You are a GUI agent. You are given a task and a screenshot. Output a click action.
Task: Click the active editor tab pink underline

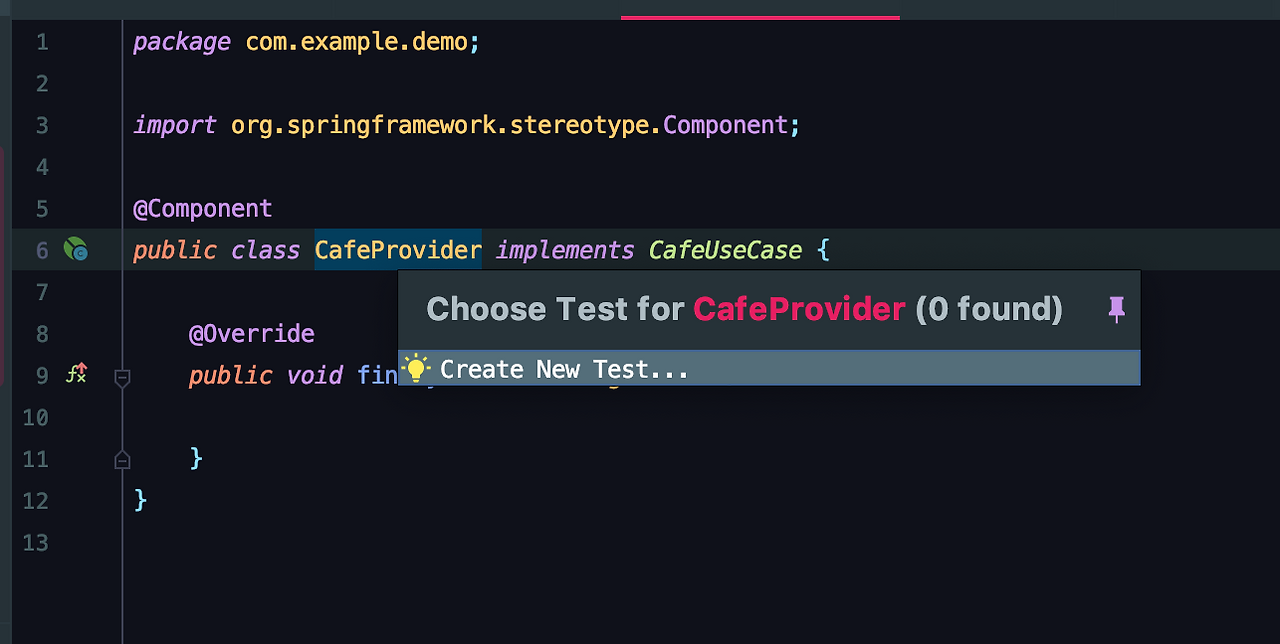click(760, 17)
